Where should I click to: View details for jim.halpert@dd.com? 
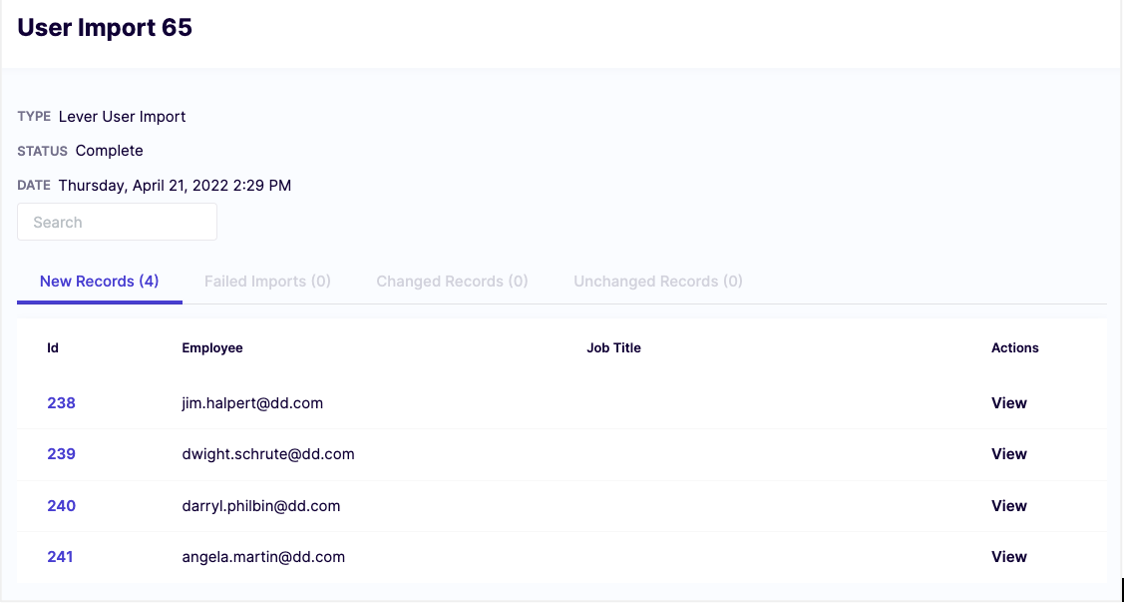(x=1008, y=403)
